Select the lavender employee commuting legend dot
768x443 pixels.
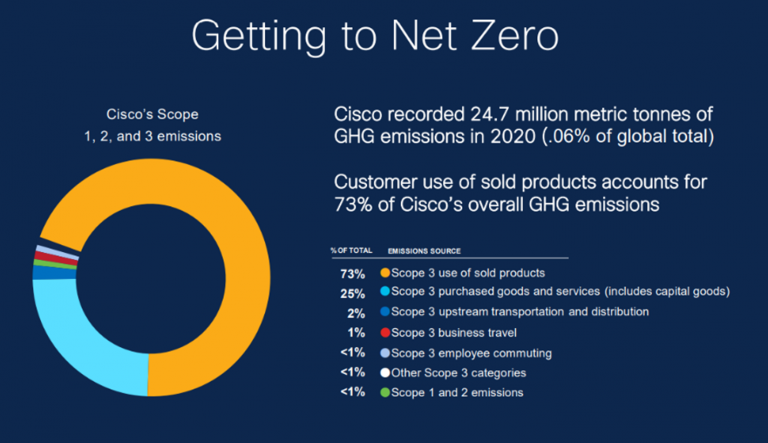[386, 352]
